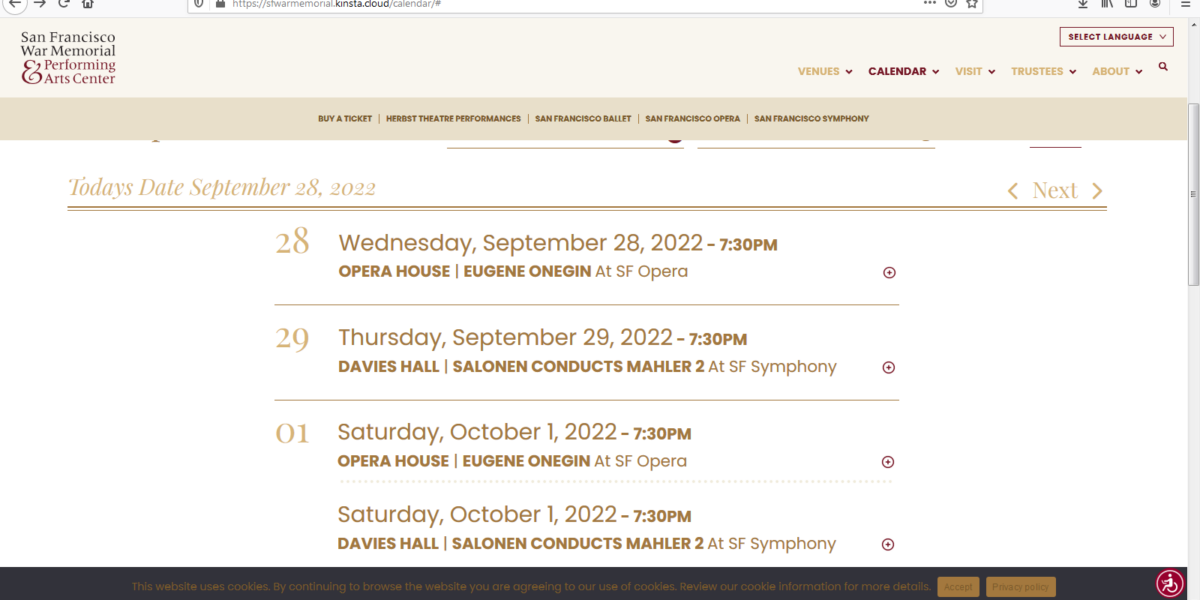Click the San Francisco War Memorial logo
Viewport: 1200px width, 600px height.
68,57
